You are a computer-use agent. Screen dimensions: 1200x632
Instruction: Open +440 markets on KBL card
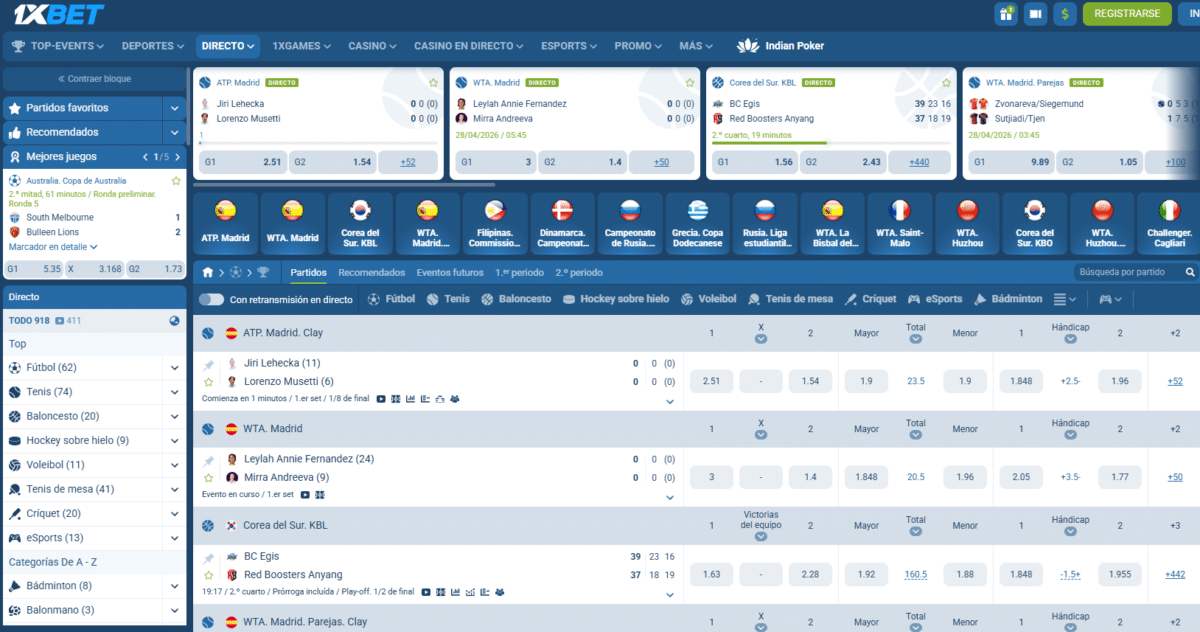point(918,162)
